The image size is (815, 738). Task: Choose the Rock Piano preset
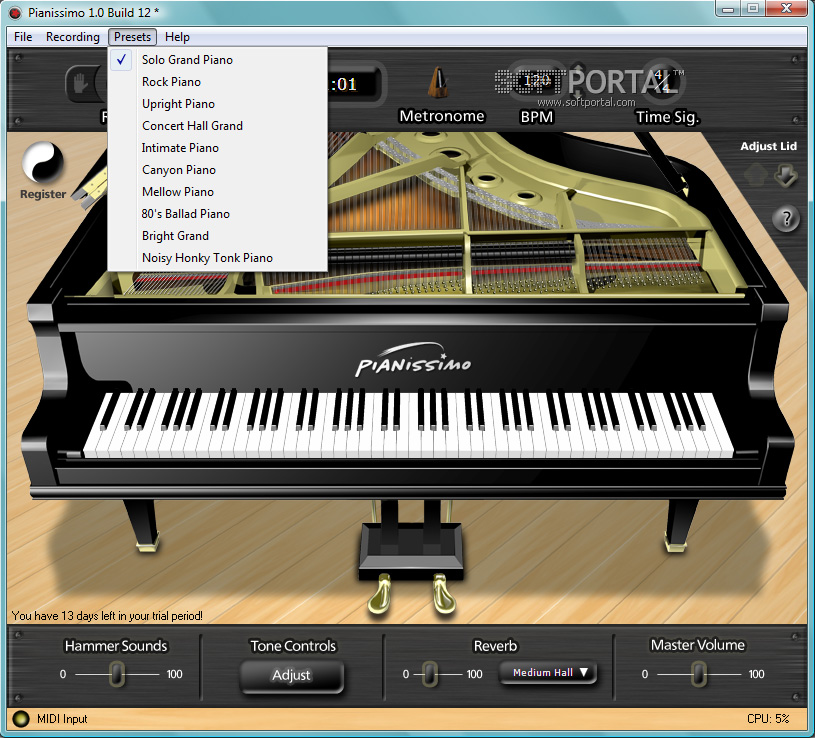pos(217,82)
